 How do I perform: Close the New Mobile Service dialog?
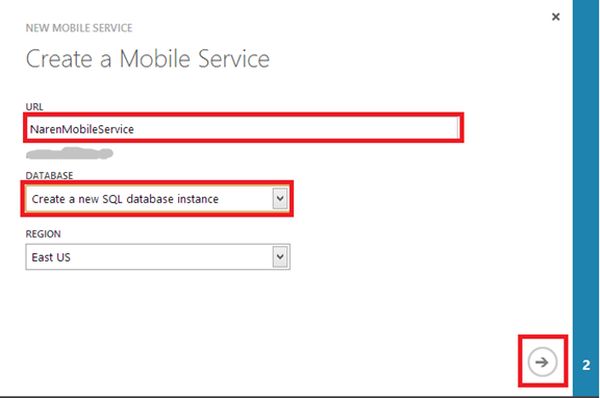coord(556,16)
